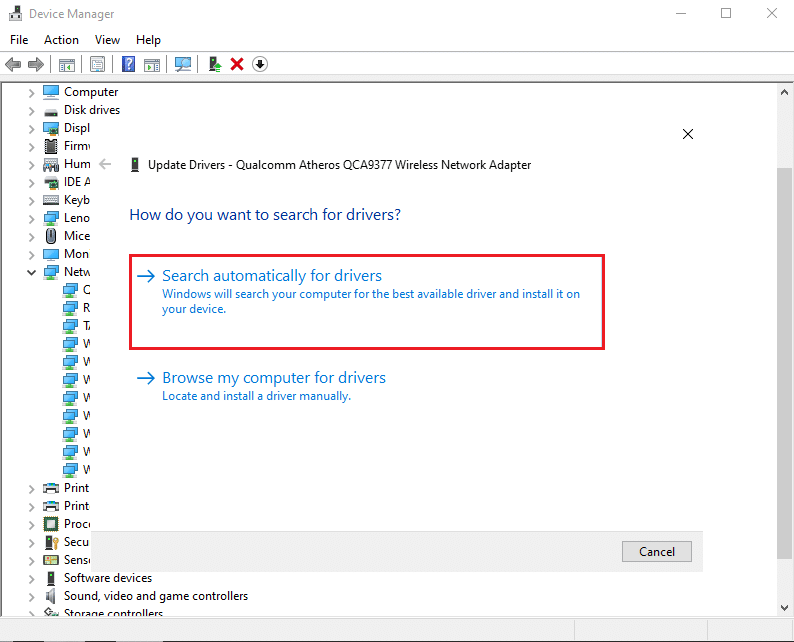This screenshot has width=794, height=642.
Task: Click the Help question mark toolbar icon
Action: (129, 64)
